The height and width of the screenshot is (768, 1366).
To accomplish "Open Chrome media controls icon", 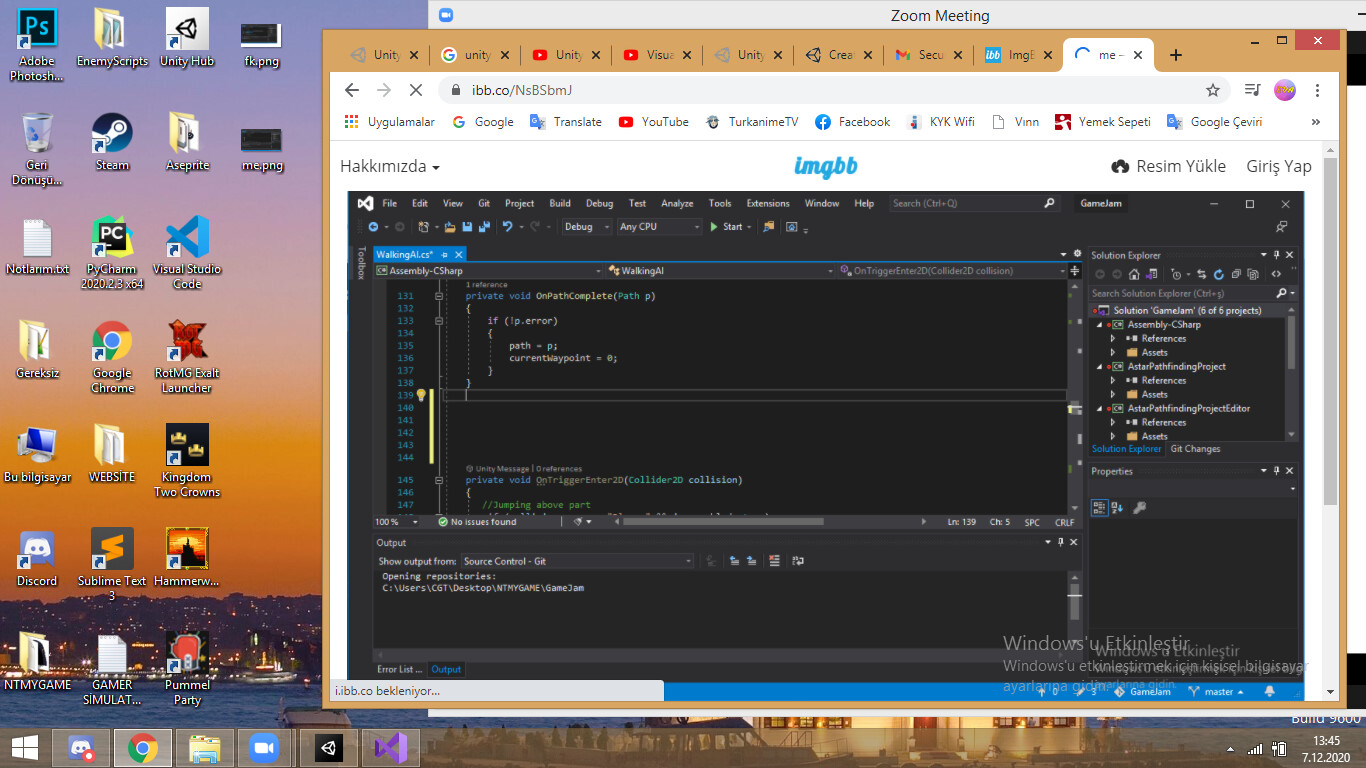I will pyautogui.click(x=1252, y=90).
